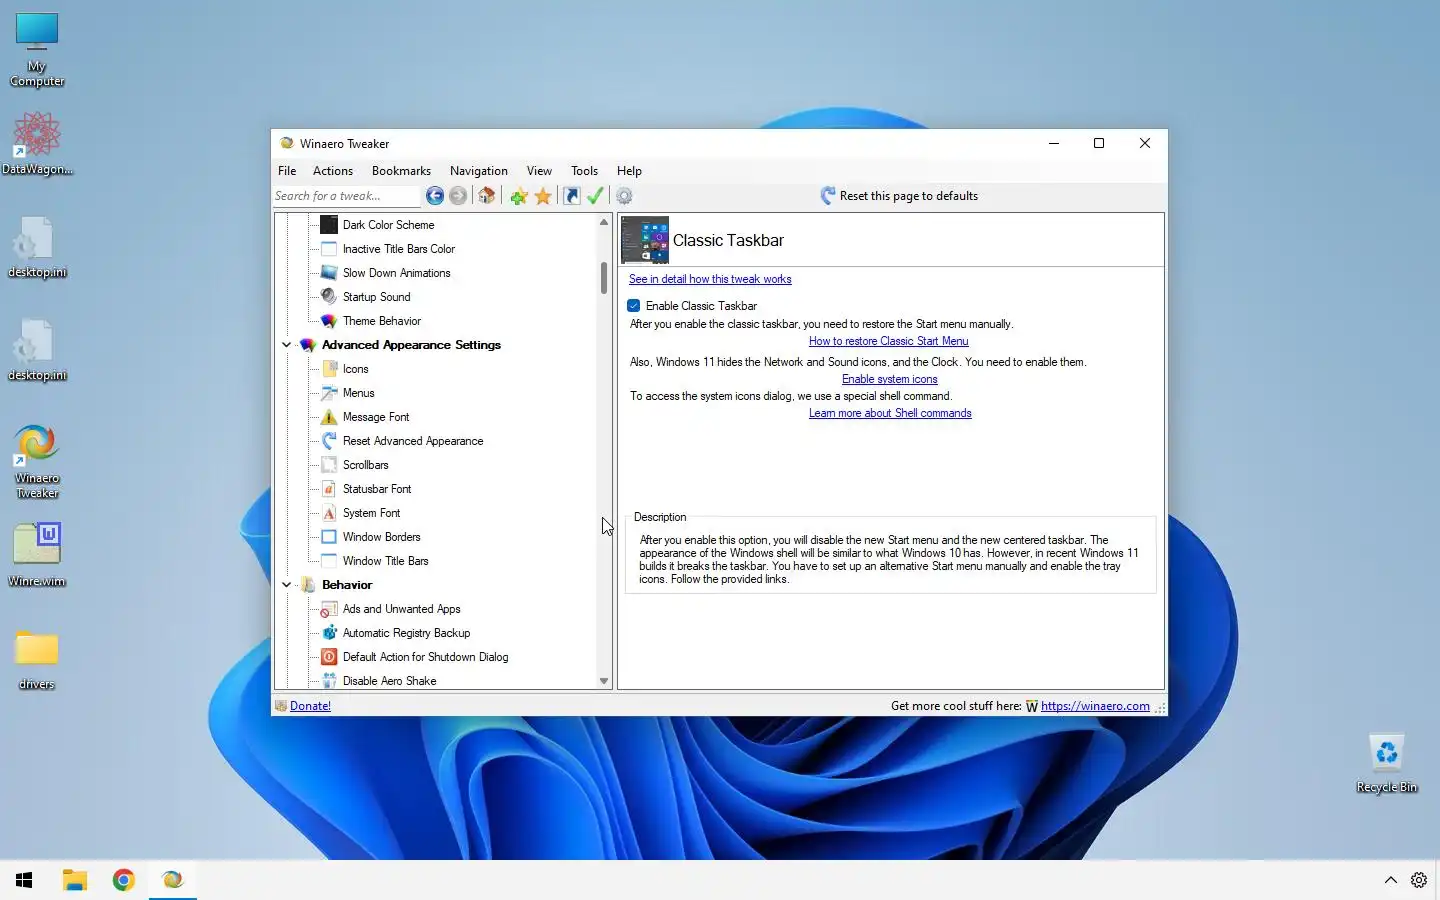Open 'See in detail how this tweak works'
Viewport: 1440px width, 900px height.
coord(710,279)
